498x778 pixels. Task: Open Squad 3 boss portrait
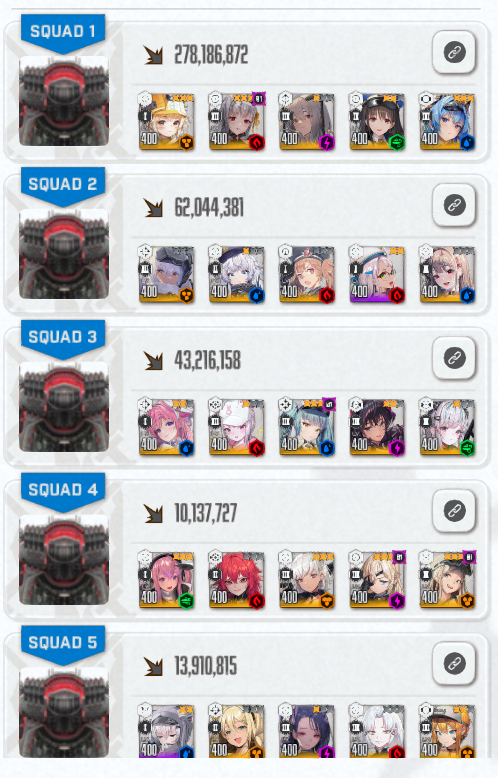click(x=64, y=406)
